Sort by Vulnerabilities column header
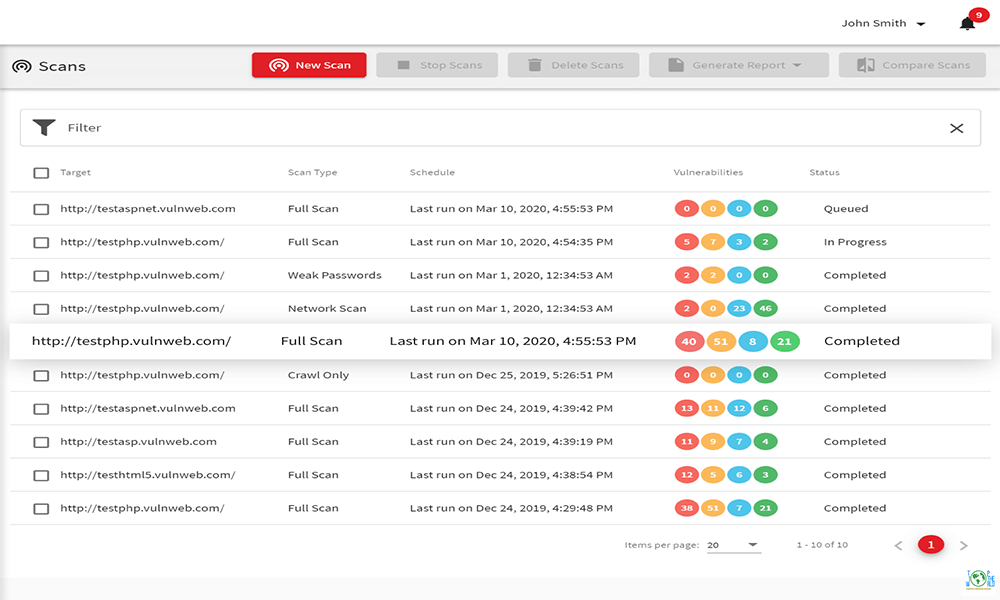This screenshot has width=1000, height=600. click(x=708, y=172)
